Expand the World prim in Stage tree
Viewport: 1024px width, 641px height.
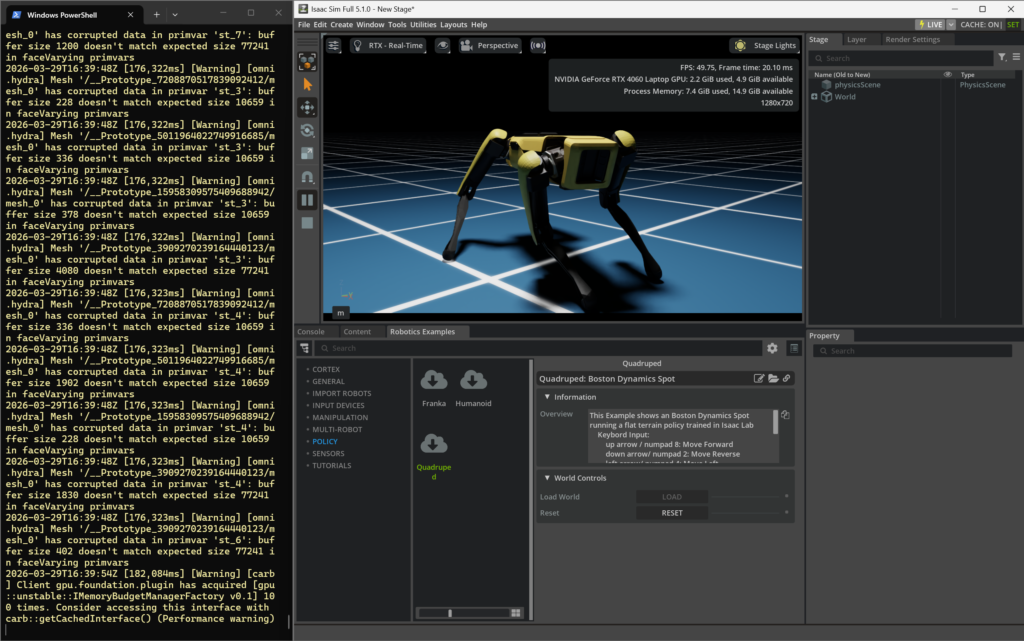coord(815,97)
